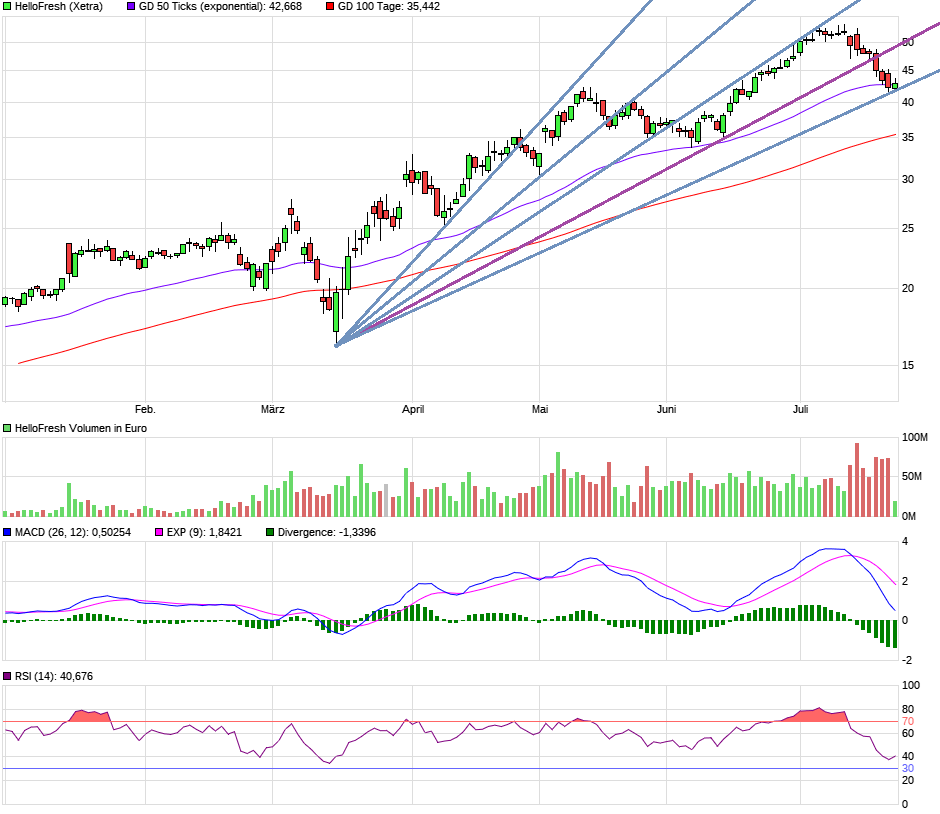Select the Divergence: -1,3396 label
This screenshot has width=940, height=814.
327,532
